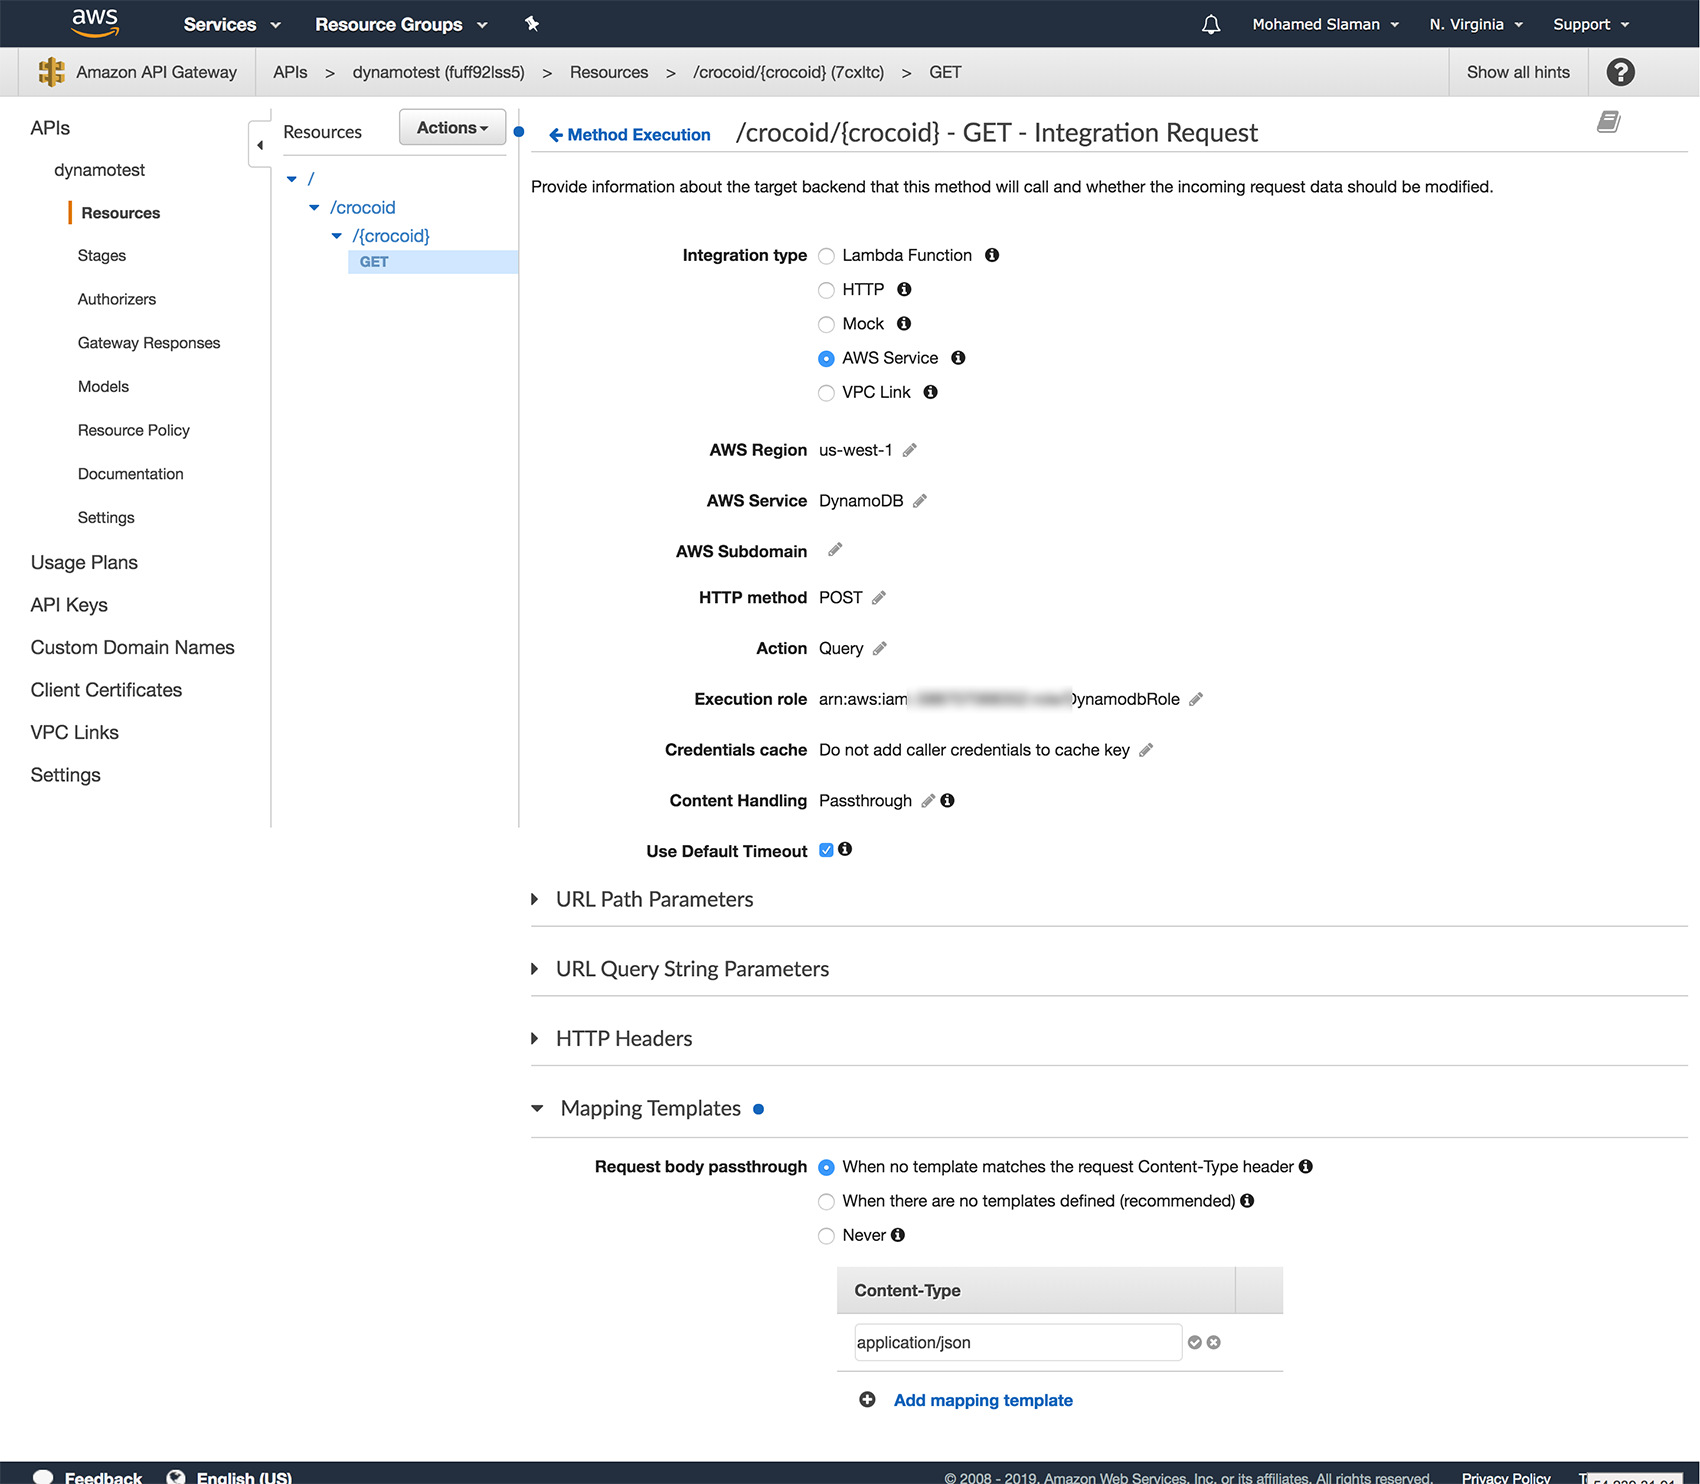Select passthrough when no template matches Content-Type
Screen dimensions: 1700x1484
pos(826,1167)
